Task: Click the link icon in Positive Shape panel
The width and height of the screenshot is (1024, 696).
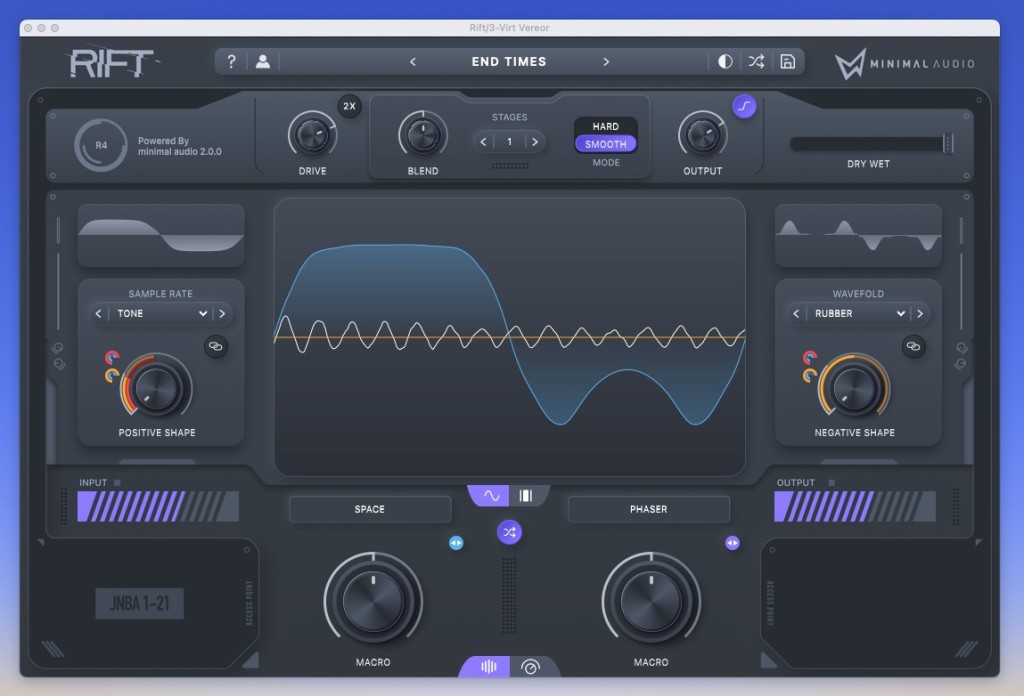Action: coord(215,346)
